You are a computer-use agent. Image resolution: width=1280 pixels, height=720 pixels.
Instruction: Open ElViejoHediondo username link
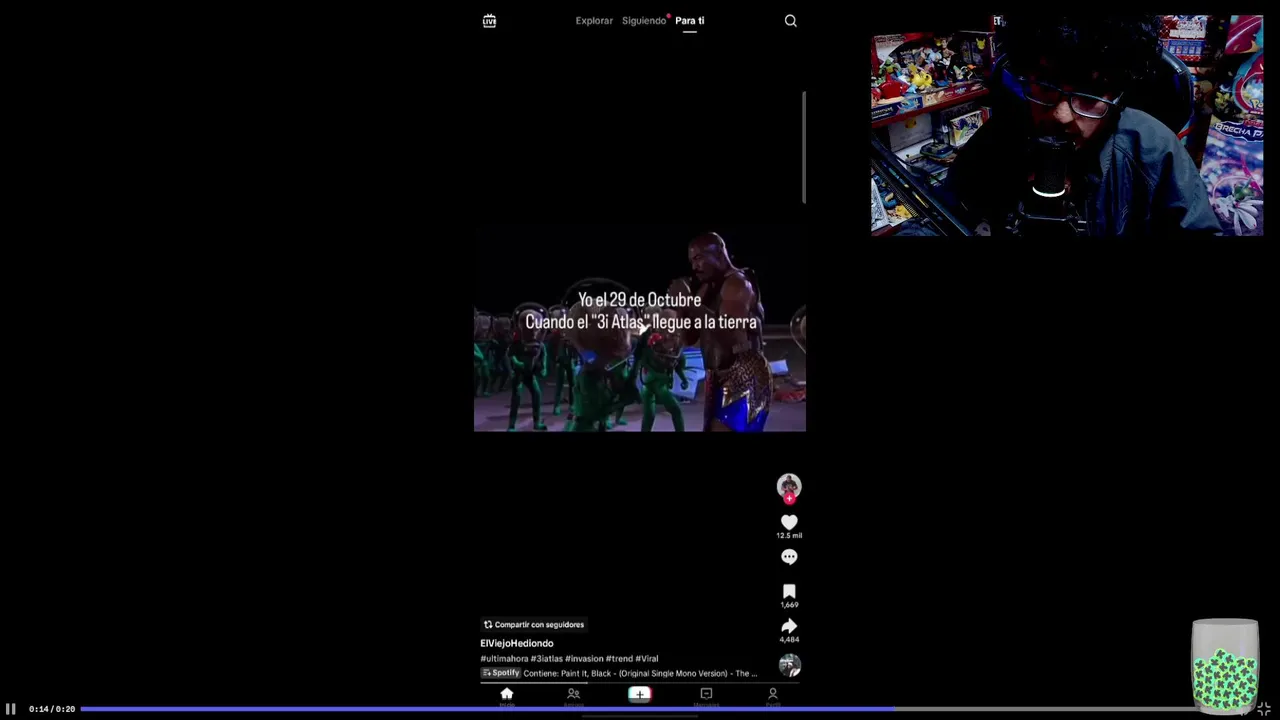click(516, 643)
